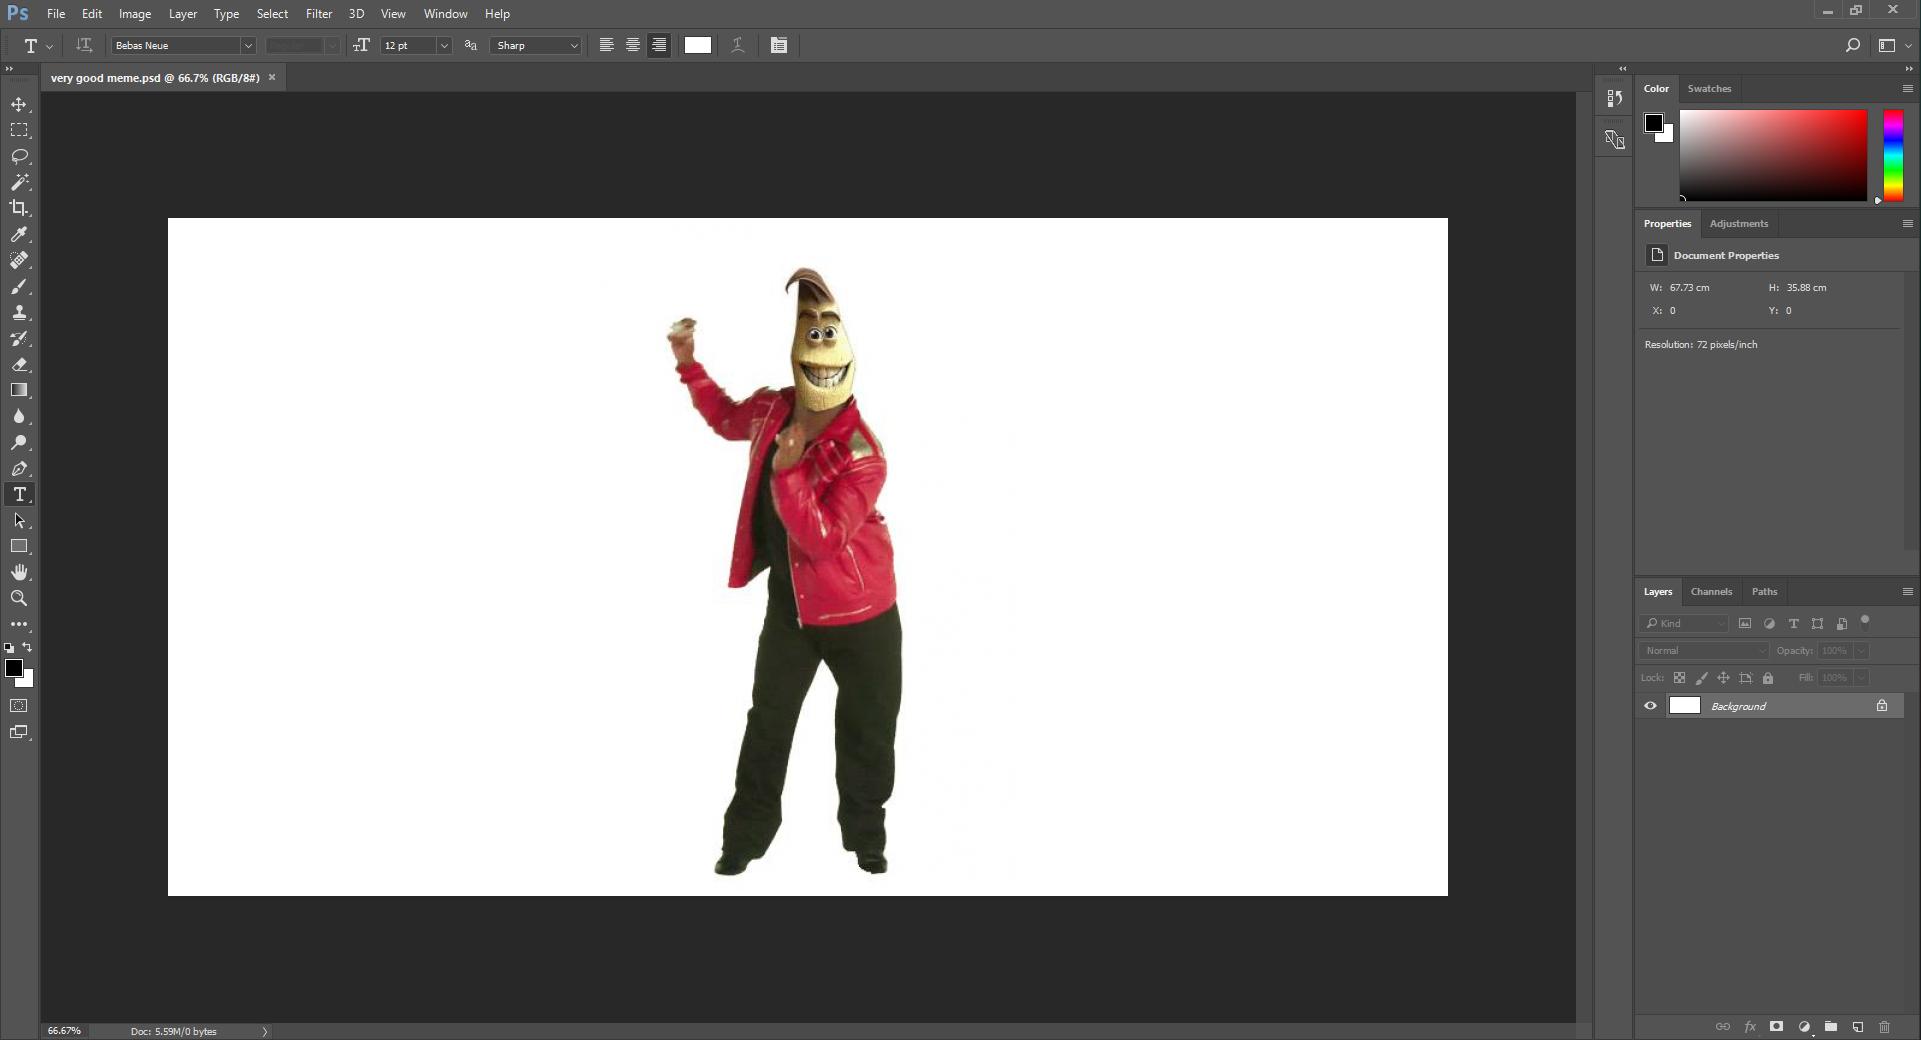Open the Sharp anti-aliasing dropdown

click(x=573, y=46)
